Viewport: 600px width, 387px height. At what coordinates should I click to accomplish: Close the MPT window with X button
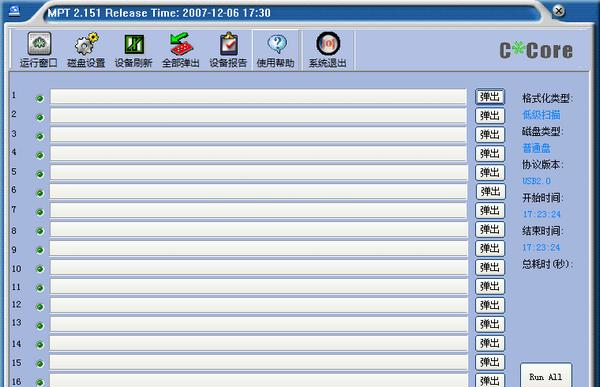[x=559, y=11]
